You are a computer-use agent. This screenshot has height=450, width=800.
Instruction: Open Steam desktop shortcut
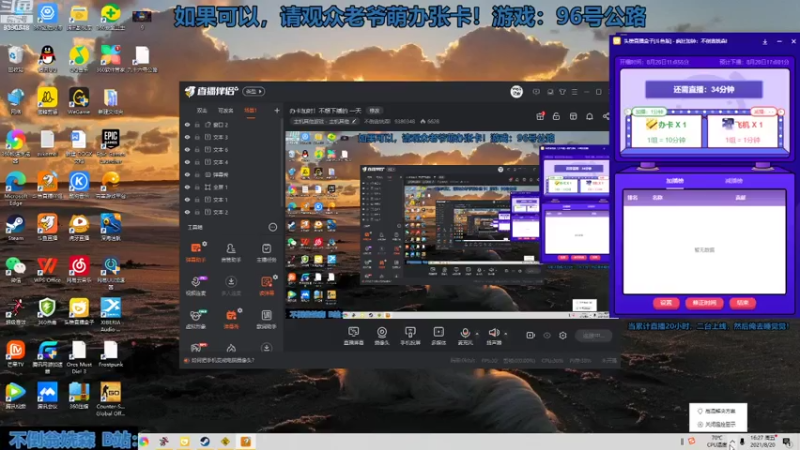click(15, 228)
